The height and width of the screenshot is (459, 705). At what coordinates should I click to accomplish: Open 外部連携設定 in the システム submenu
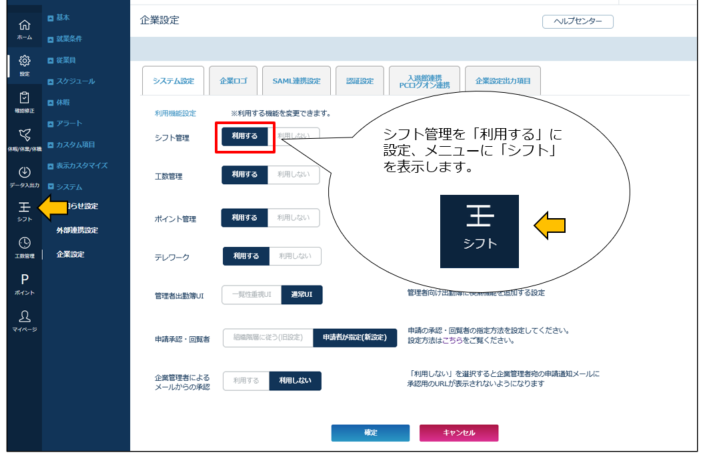tap(77, 230)
